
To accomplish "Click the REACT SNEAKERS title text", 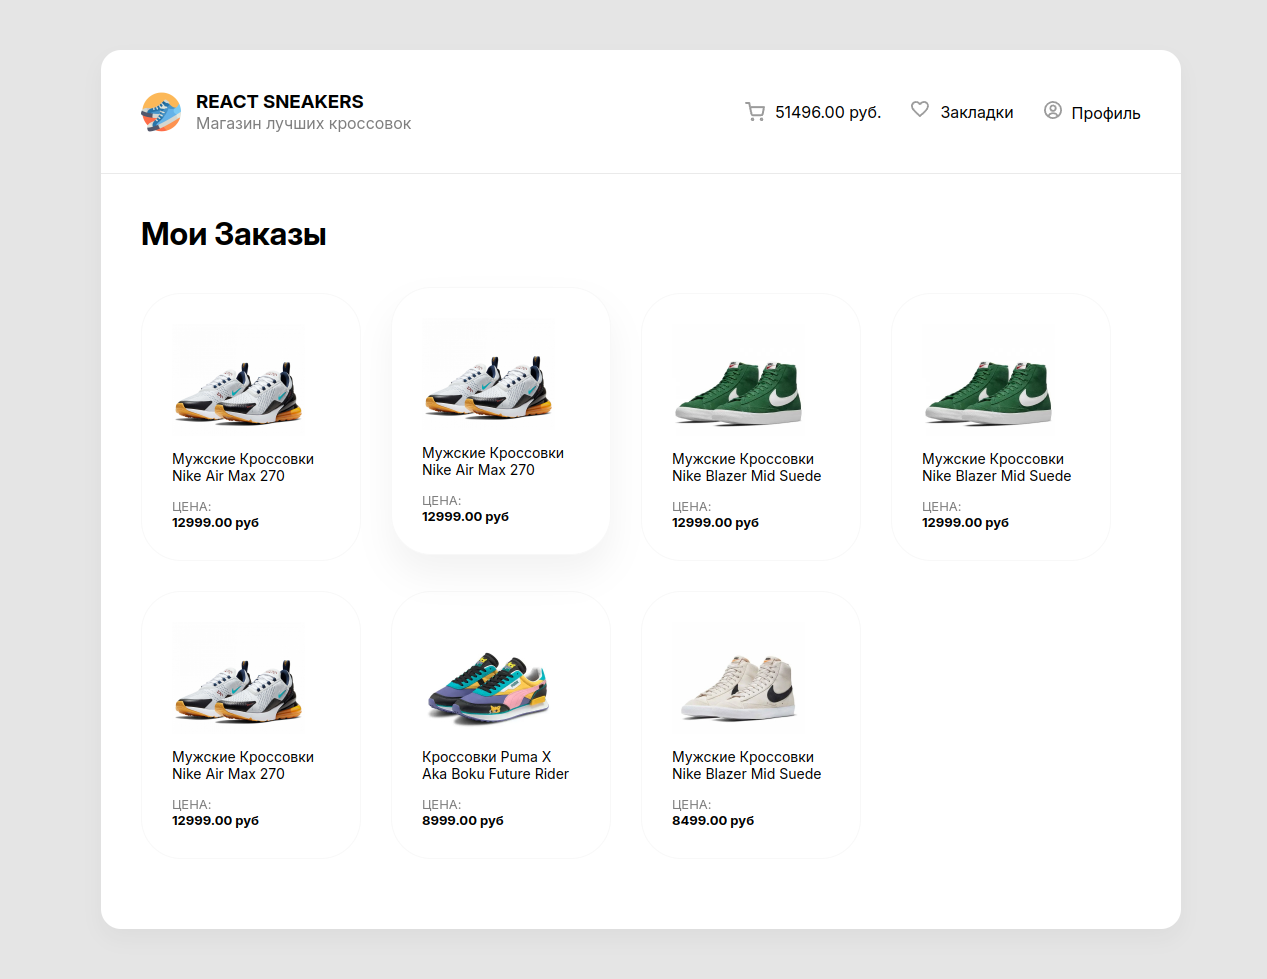I will tap(279, 102).
